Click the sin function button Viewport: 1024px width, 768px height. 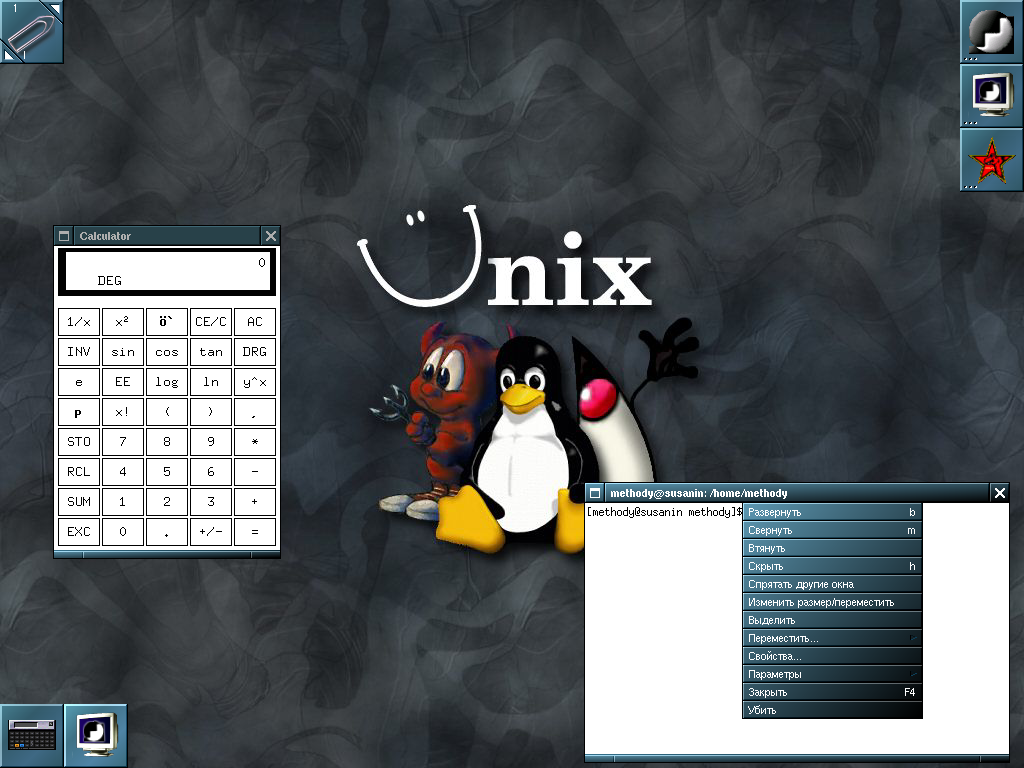(x=122, y=351)
